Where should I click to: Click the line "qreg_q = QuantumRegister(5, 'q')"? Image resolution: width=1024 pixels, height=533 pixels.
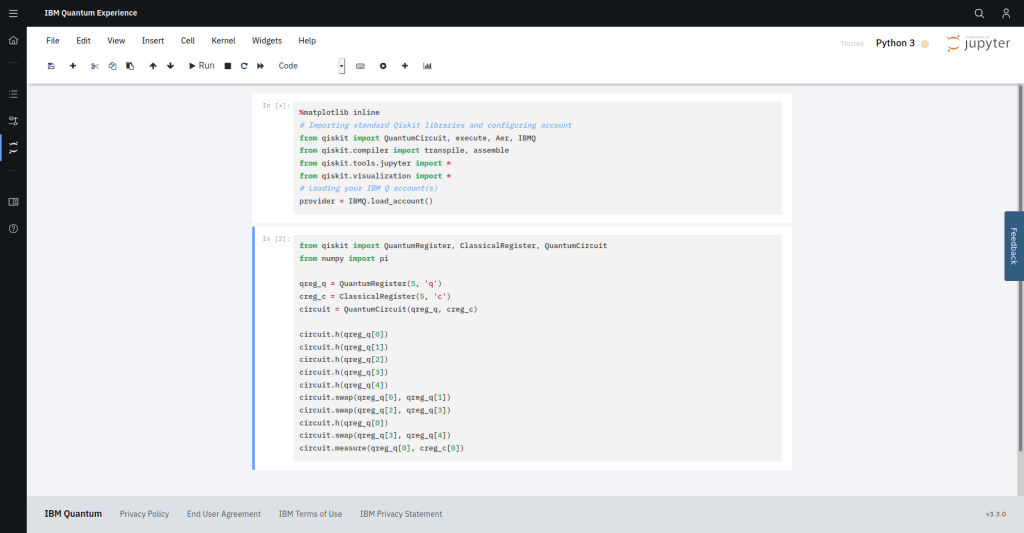coord(370,283)
